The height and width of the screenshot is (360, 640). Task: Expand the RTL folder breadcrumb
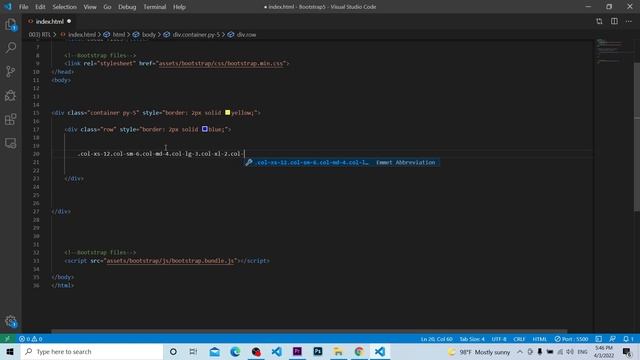(x=40, y=35)
